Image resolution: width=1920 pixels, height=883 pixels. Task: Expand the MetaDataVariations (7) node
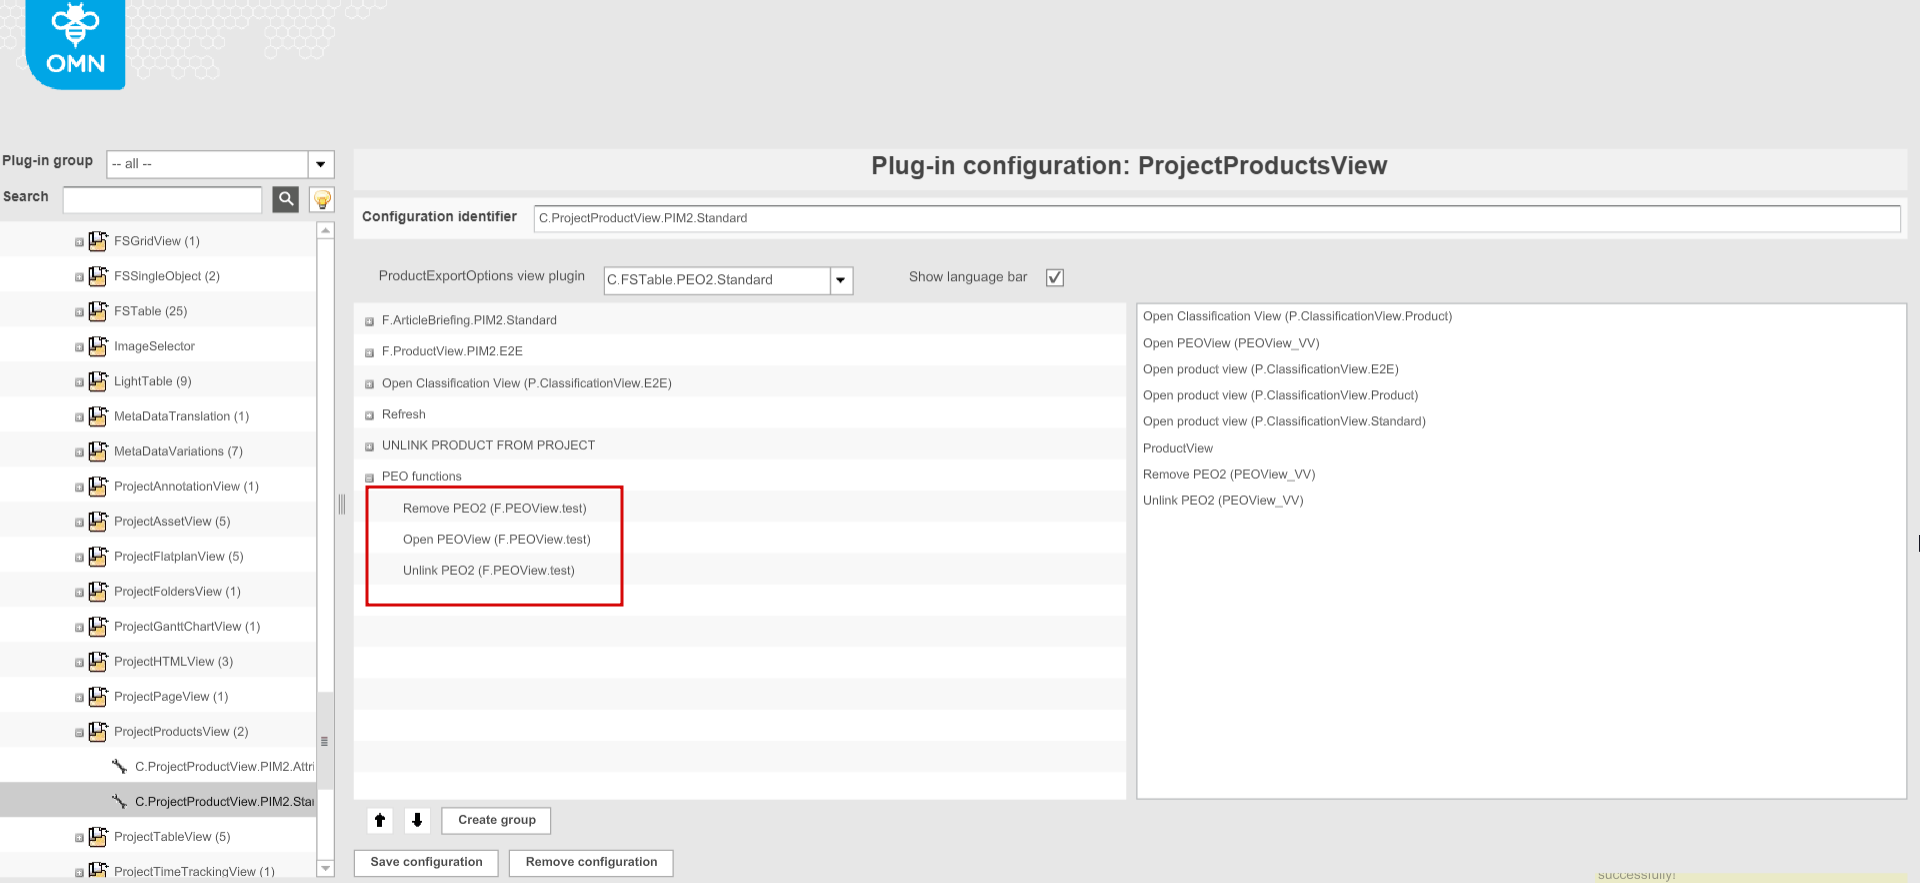[79, 452]
